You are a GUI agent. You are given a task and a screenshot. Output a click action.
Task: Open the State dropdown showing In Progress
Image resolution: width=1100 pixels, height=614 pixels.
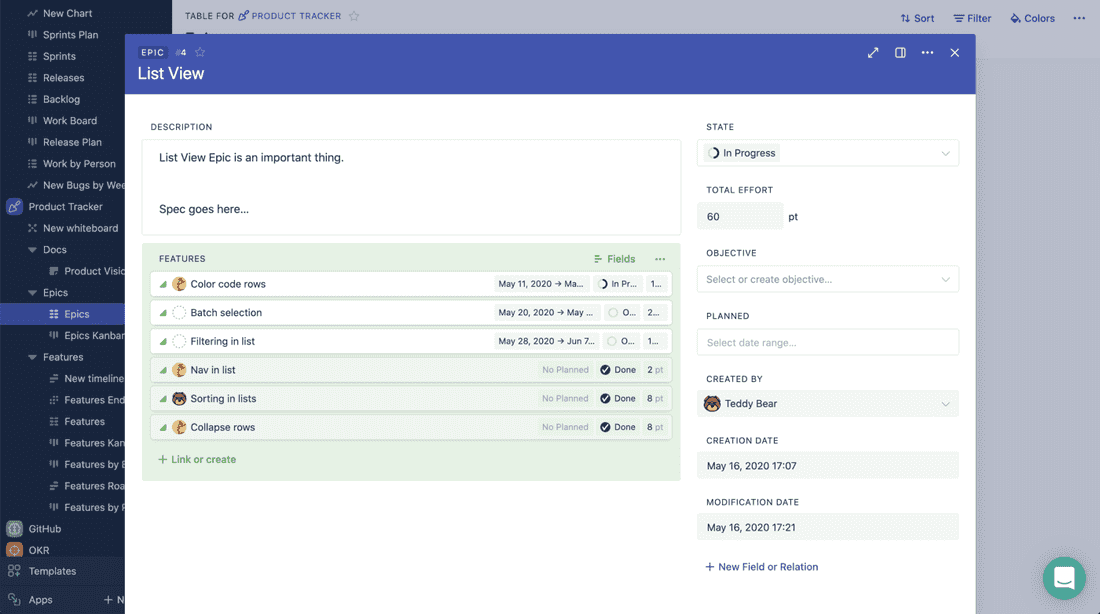(827, 153)
